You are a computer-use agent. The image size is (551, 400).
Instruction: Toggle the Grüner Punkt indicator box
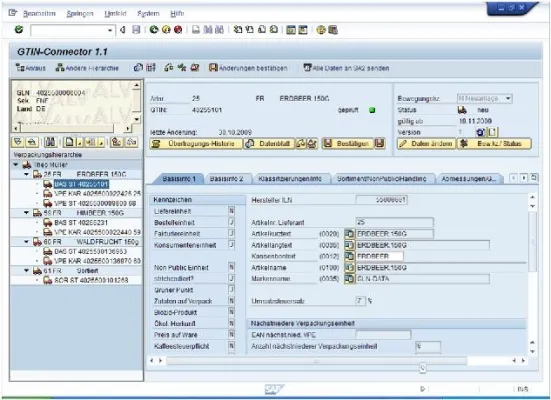[x=231, y=290]
